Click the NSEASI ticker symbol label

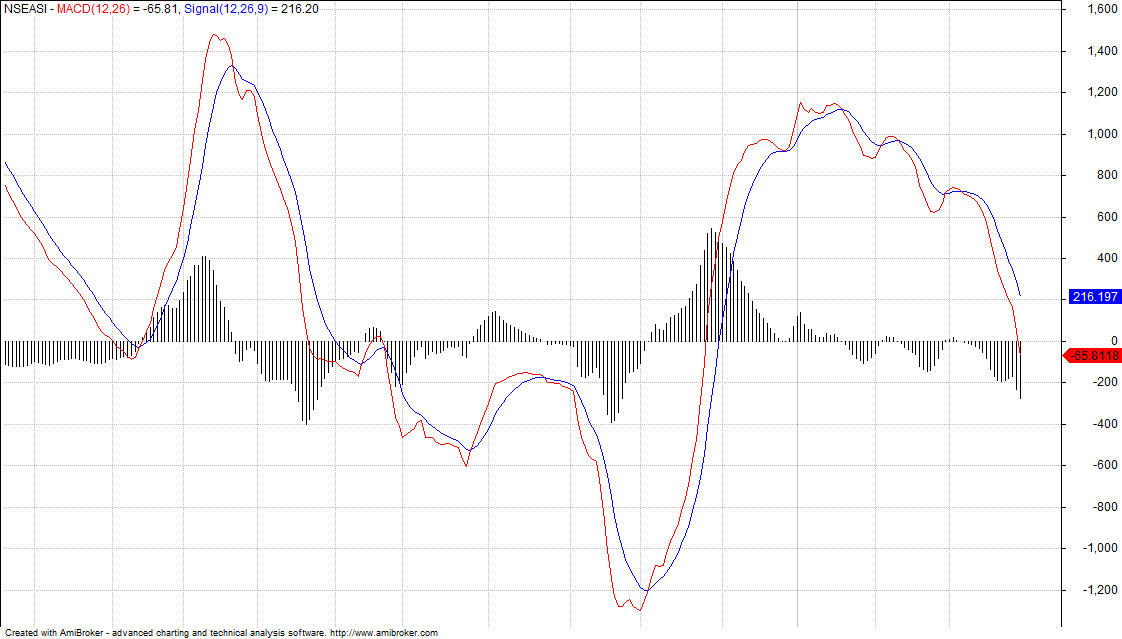(25, 8)
